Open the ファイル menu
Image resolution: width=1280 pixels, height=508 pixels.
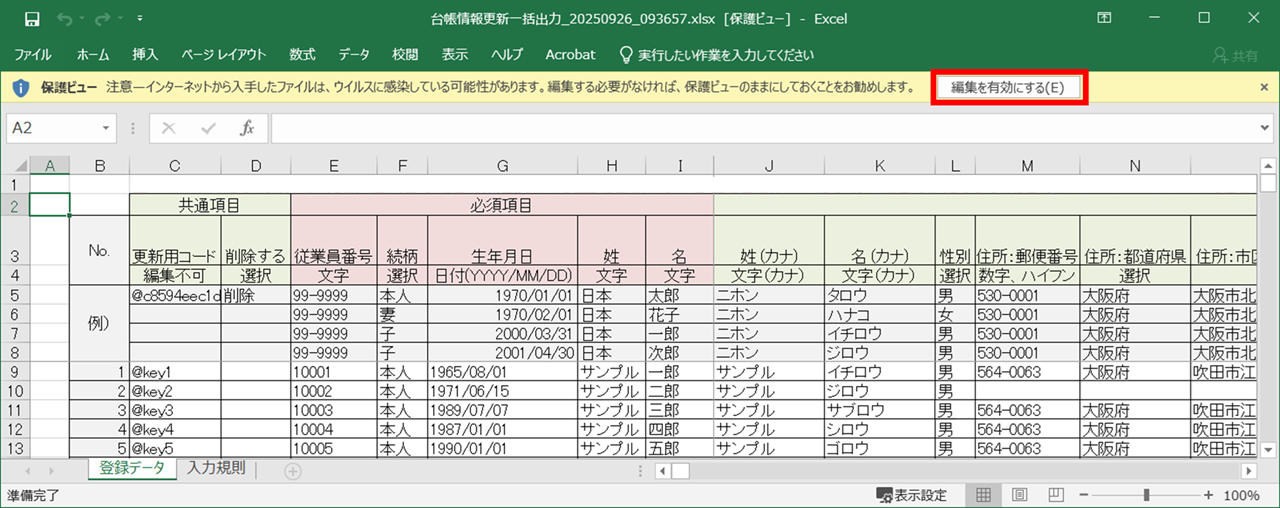coord(33,55)
